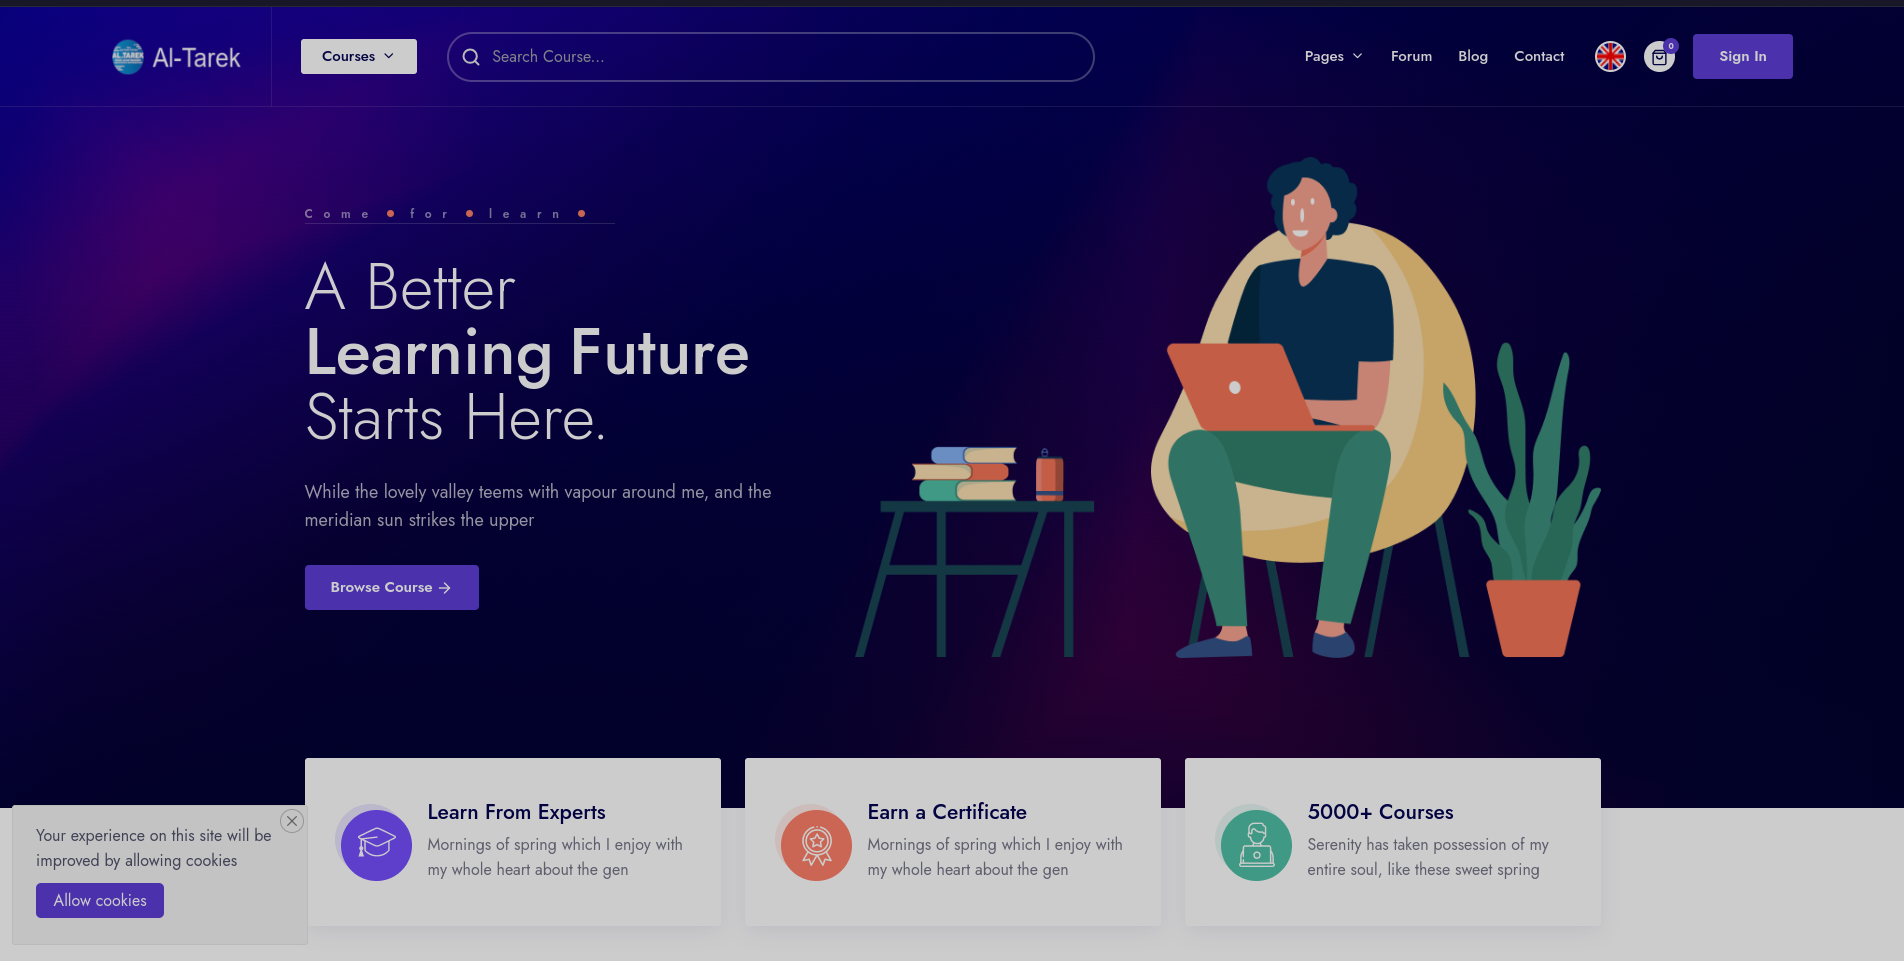Click the chevron next to Pages
1904x961 pixels.
click(1357, 57)
